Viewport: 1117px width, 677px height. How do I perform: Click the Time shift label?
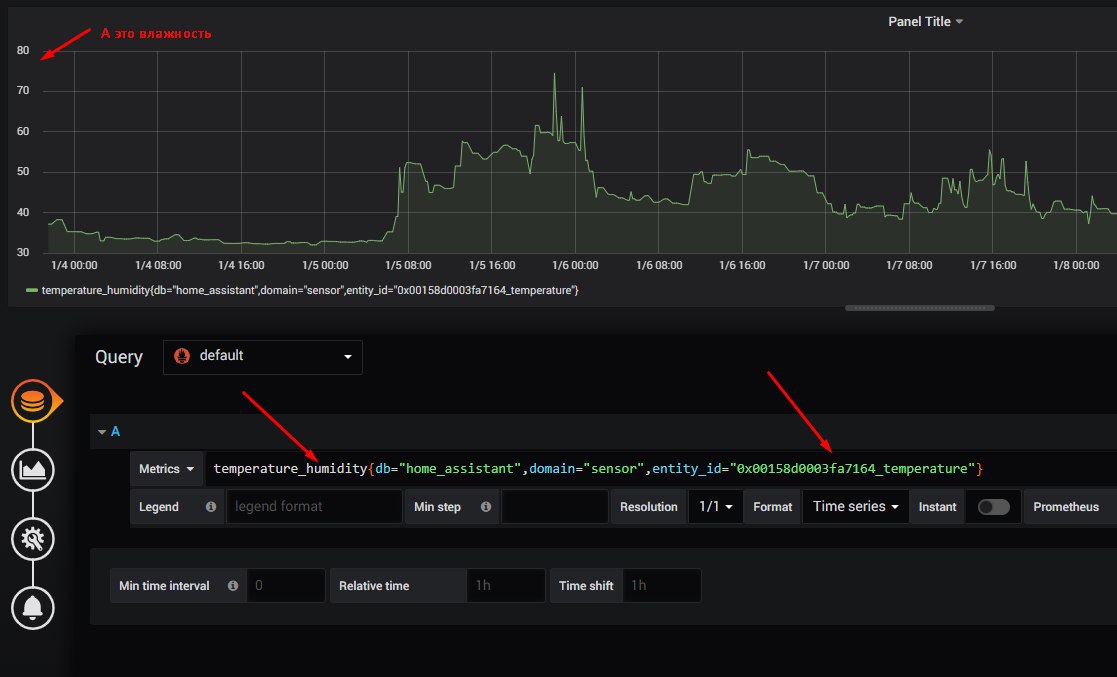click(x=586, y=586)
